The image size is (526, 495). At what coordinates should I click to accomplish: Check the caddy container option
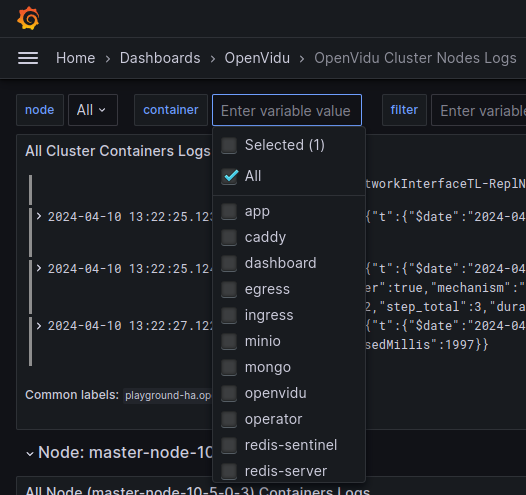(x=229, y=237)
